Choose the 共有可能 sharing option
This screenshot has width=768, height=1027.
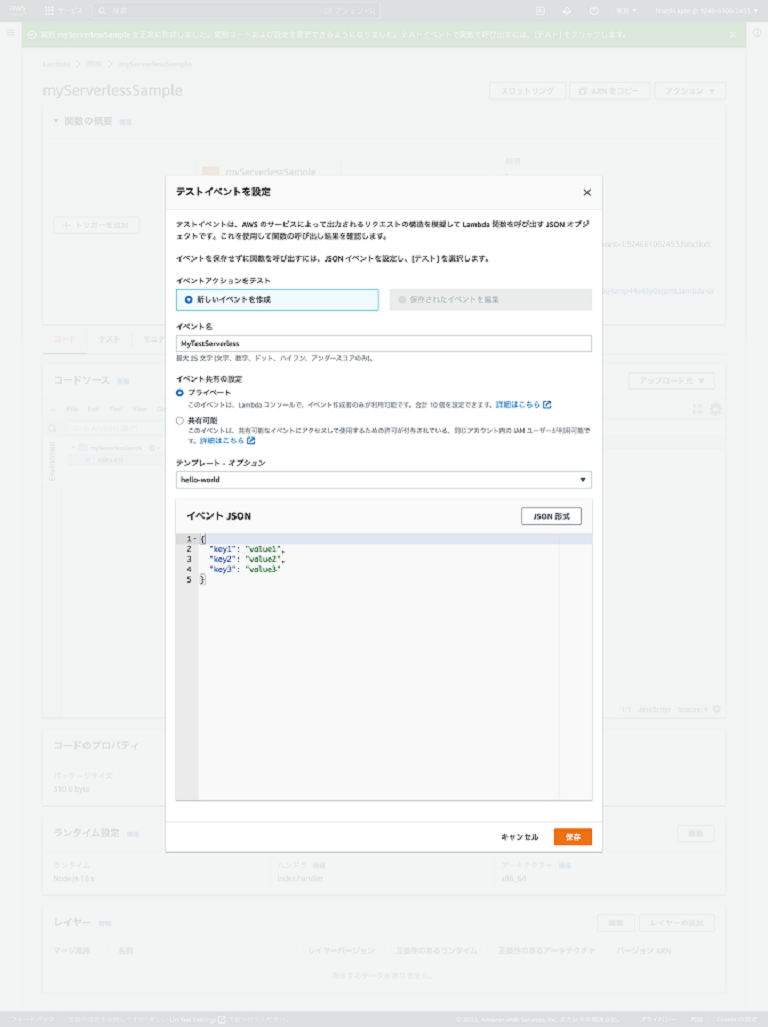179,420
